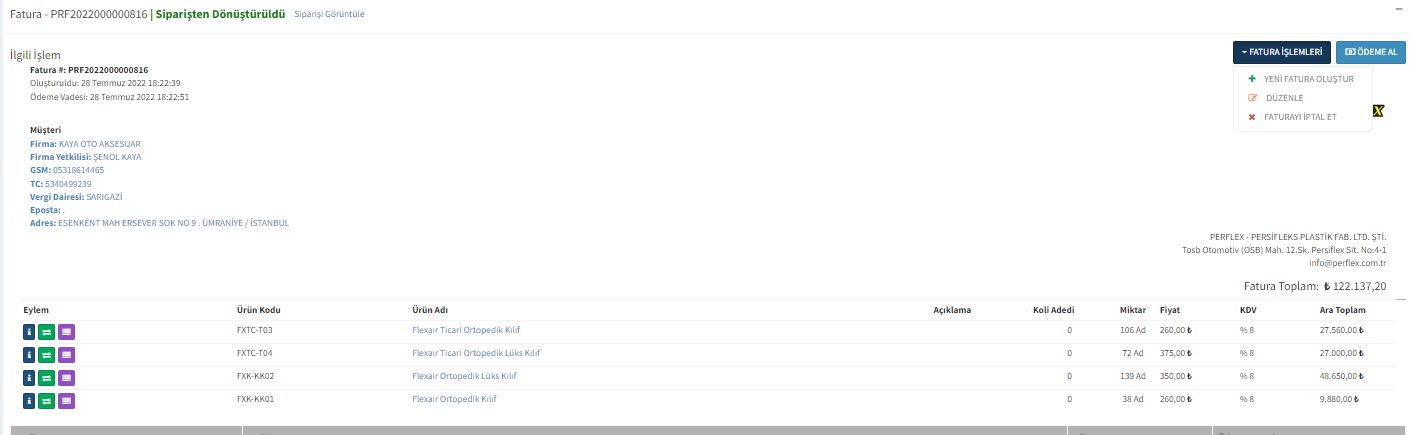Click the yellow X icon
The width and height of the screenshot is (1413, 435).
[x=1378, y=110]
